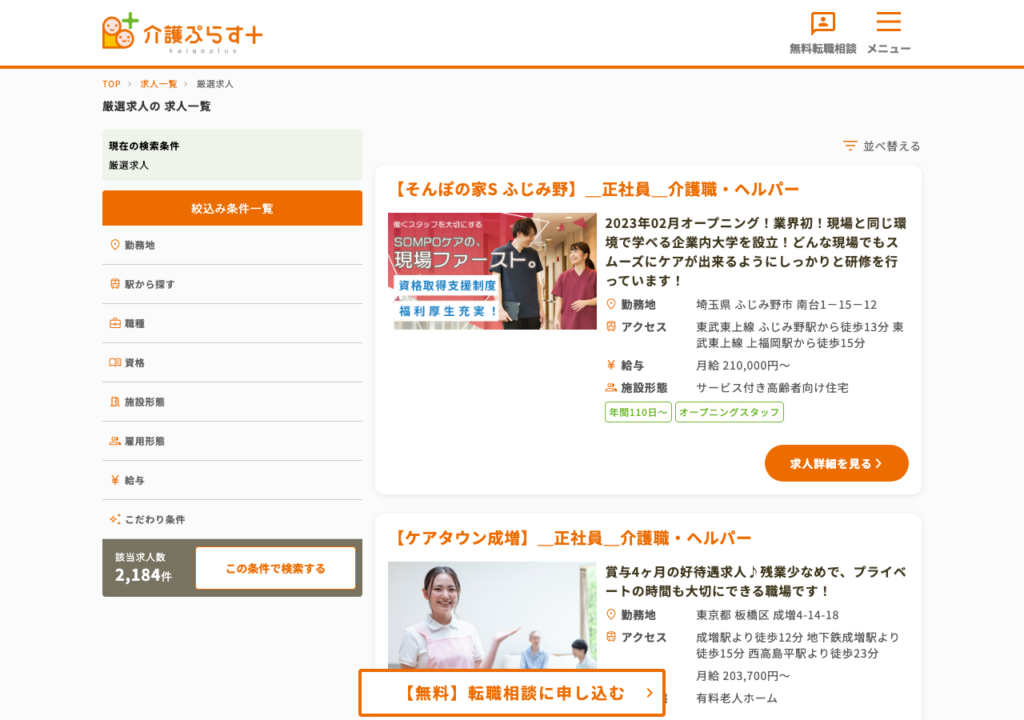The image size is (1024, 720).
Task: Click この条件で検索する button
Action: [276, 568]
